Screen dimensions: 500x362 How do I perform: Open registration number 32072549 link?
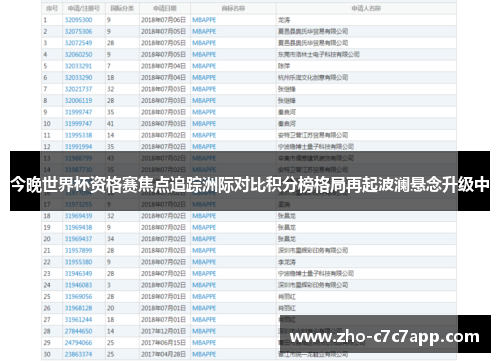[78, 43]
